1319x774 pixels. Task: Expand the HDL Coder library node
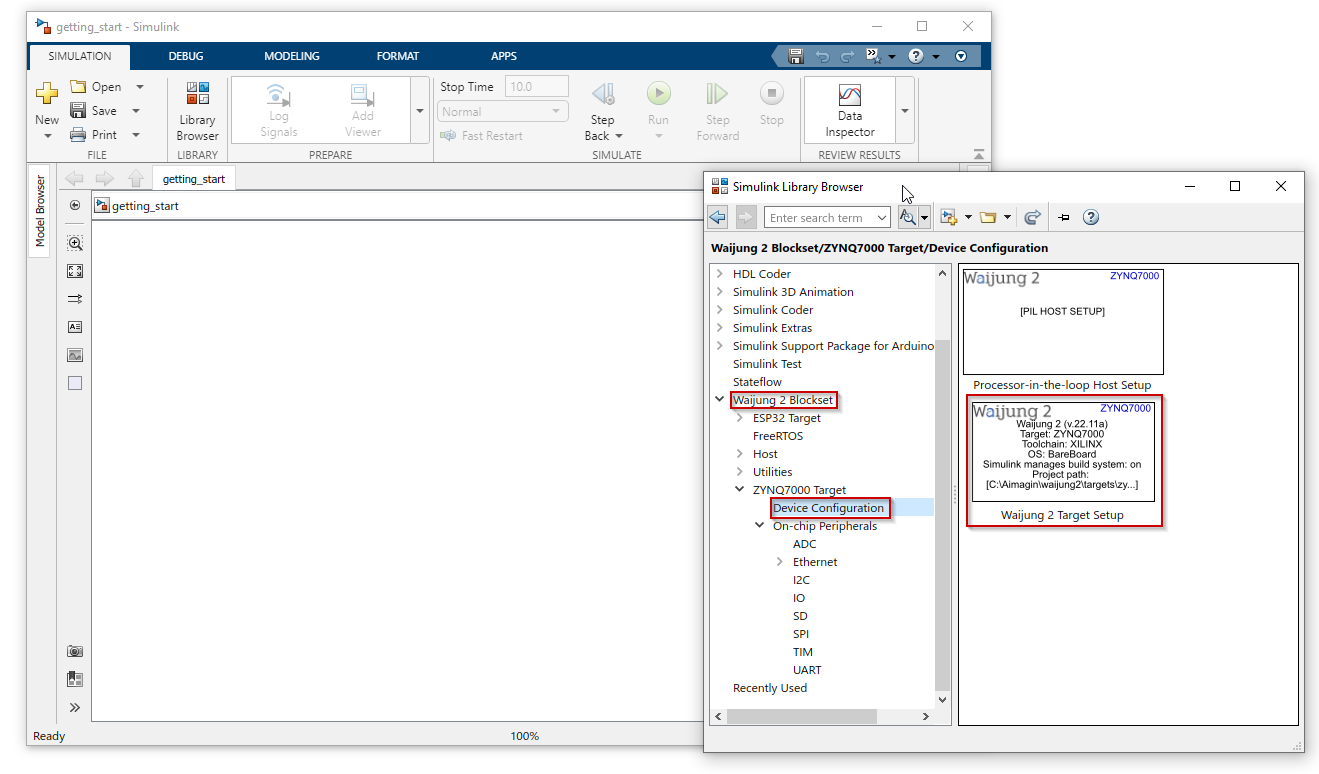tap(719, 274)
